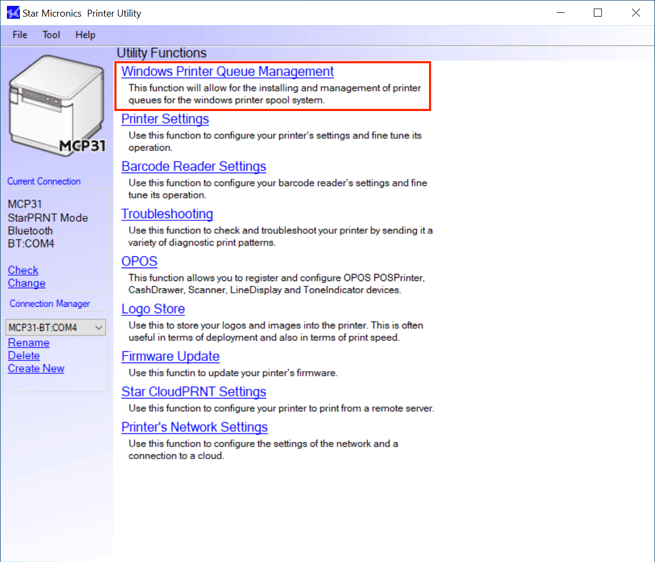The height and width of the screenshot is (562, 655).
Task: Open Windows Printer Queue Management
Action: tap(227, 72)
